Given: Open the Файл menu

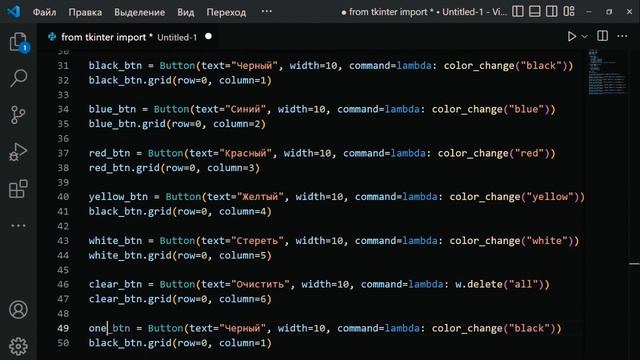Looking at the screenshot, I should coord(44,12).
